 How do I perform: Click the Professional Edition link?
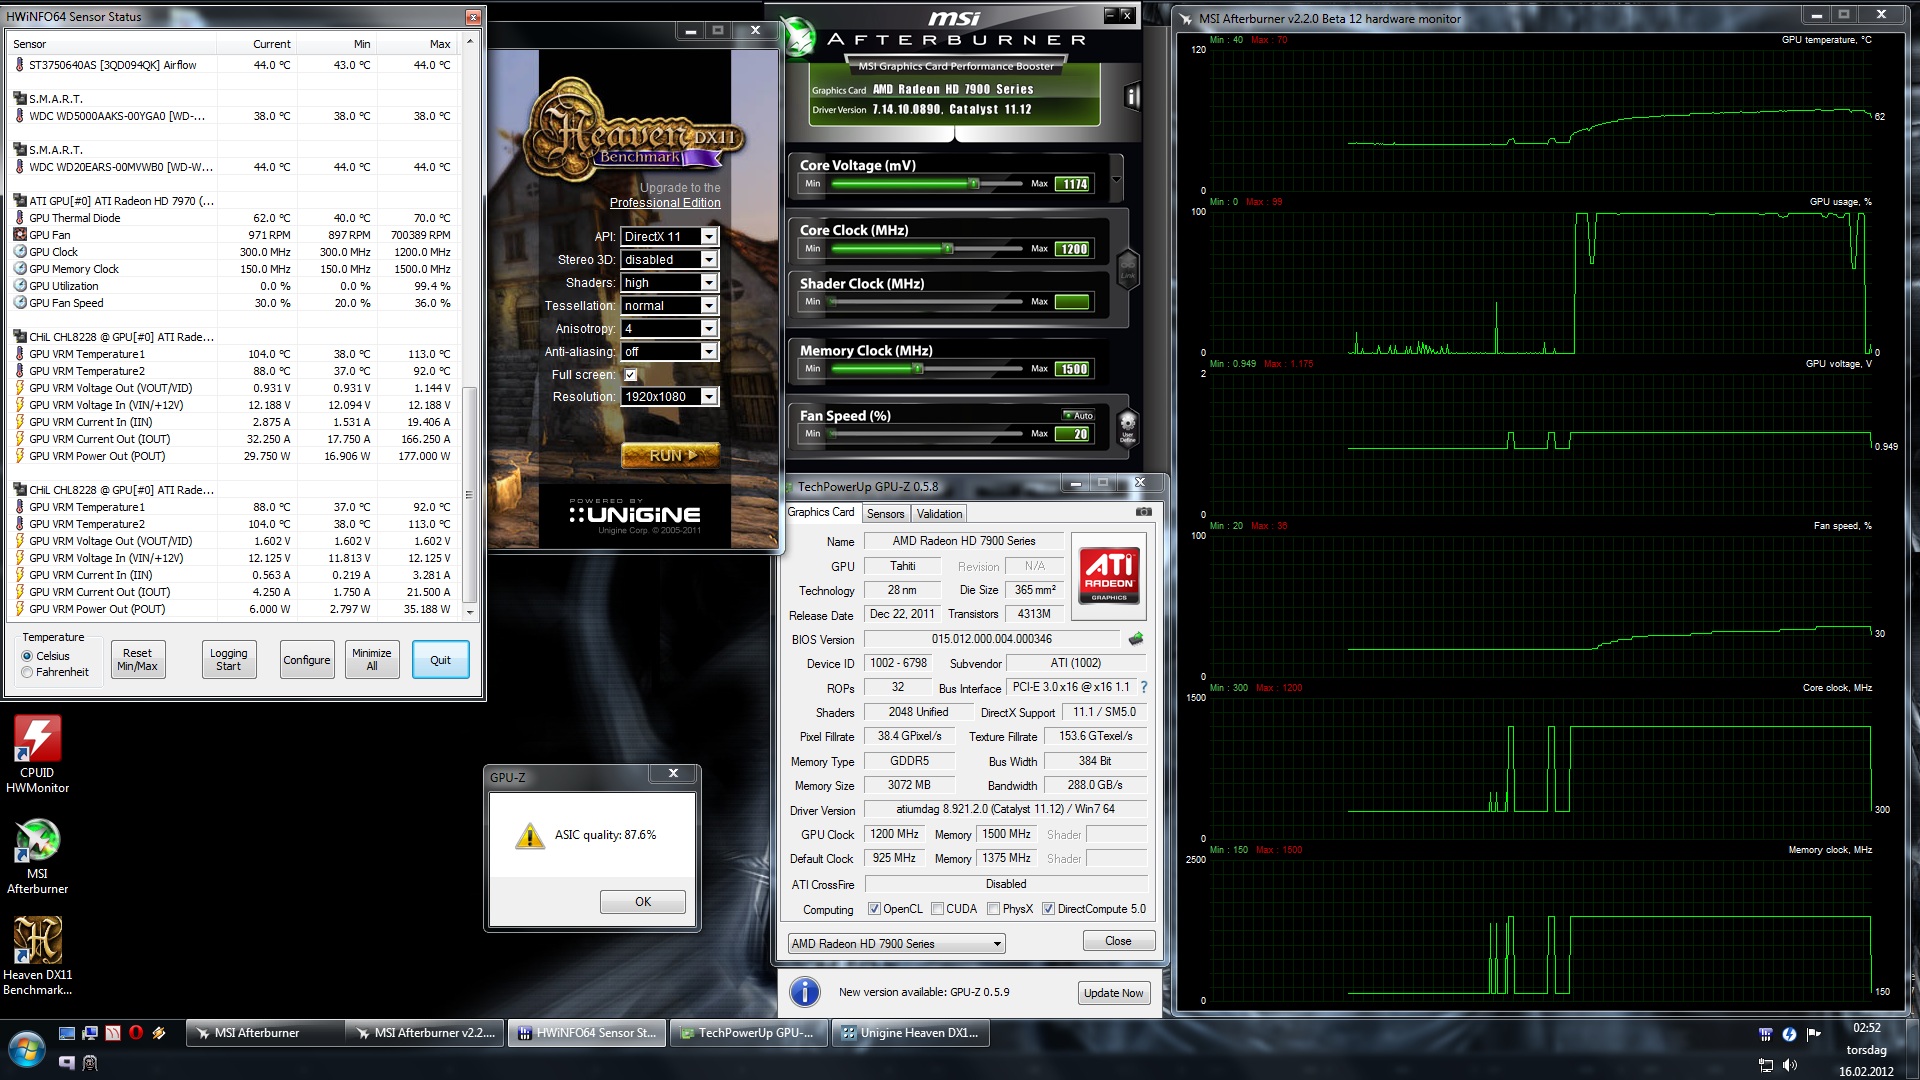tap(665, 203)
